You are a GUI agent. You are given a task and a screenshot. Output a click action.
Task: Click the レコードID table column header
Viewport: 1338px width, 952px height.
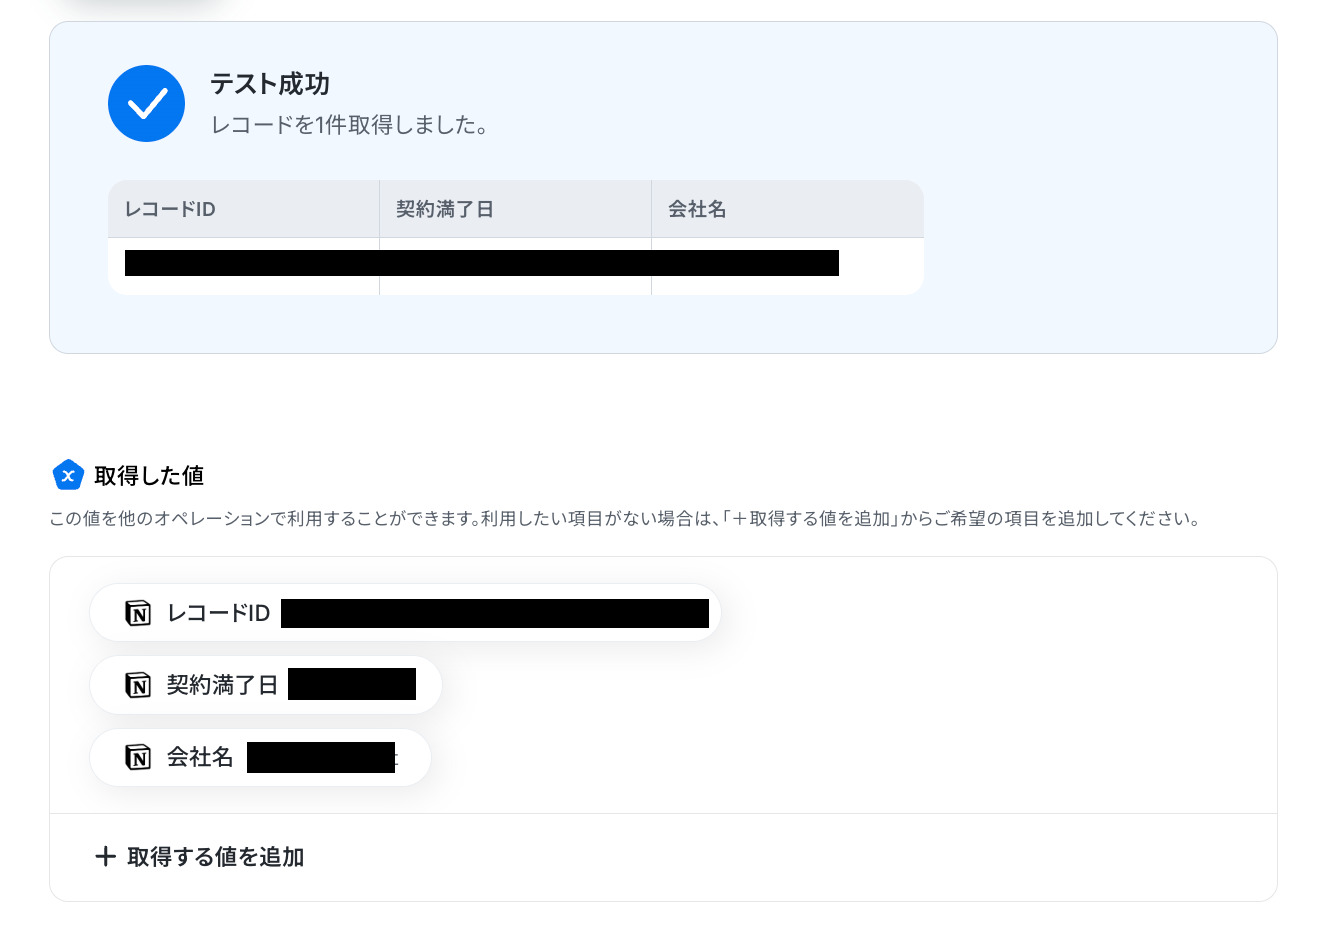point(244,209)
